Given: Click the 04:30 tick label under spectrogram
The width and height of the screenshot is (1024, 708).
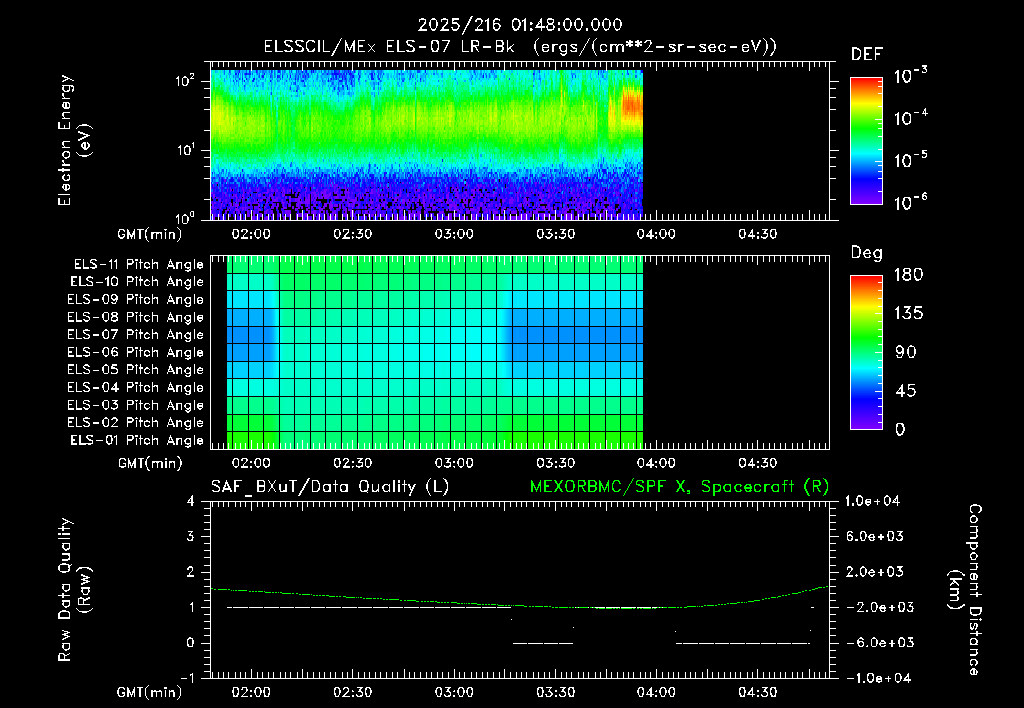Looking at the screenshot, I should [x=758, y=234].
